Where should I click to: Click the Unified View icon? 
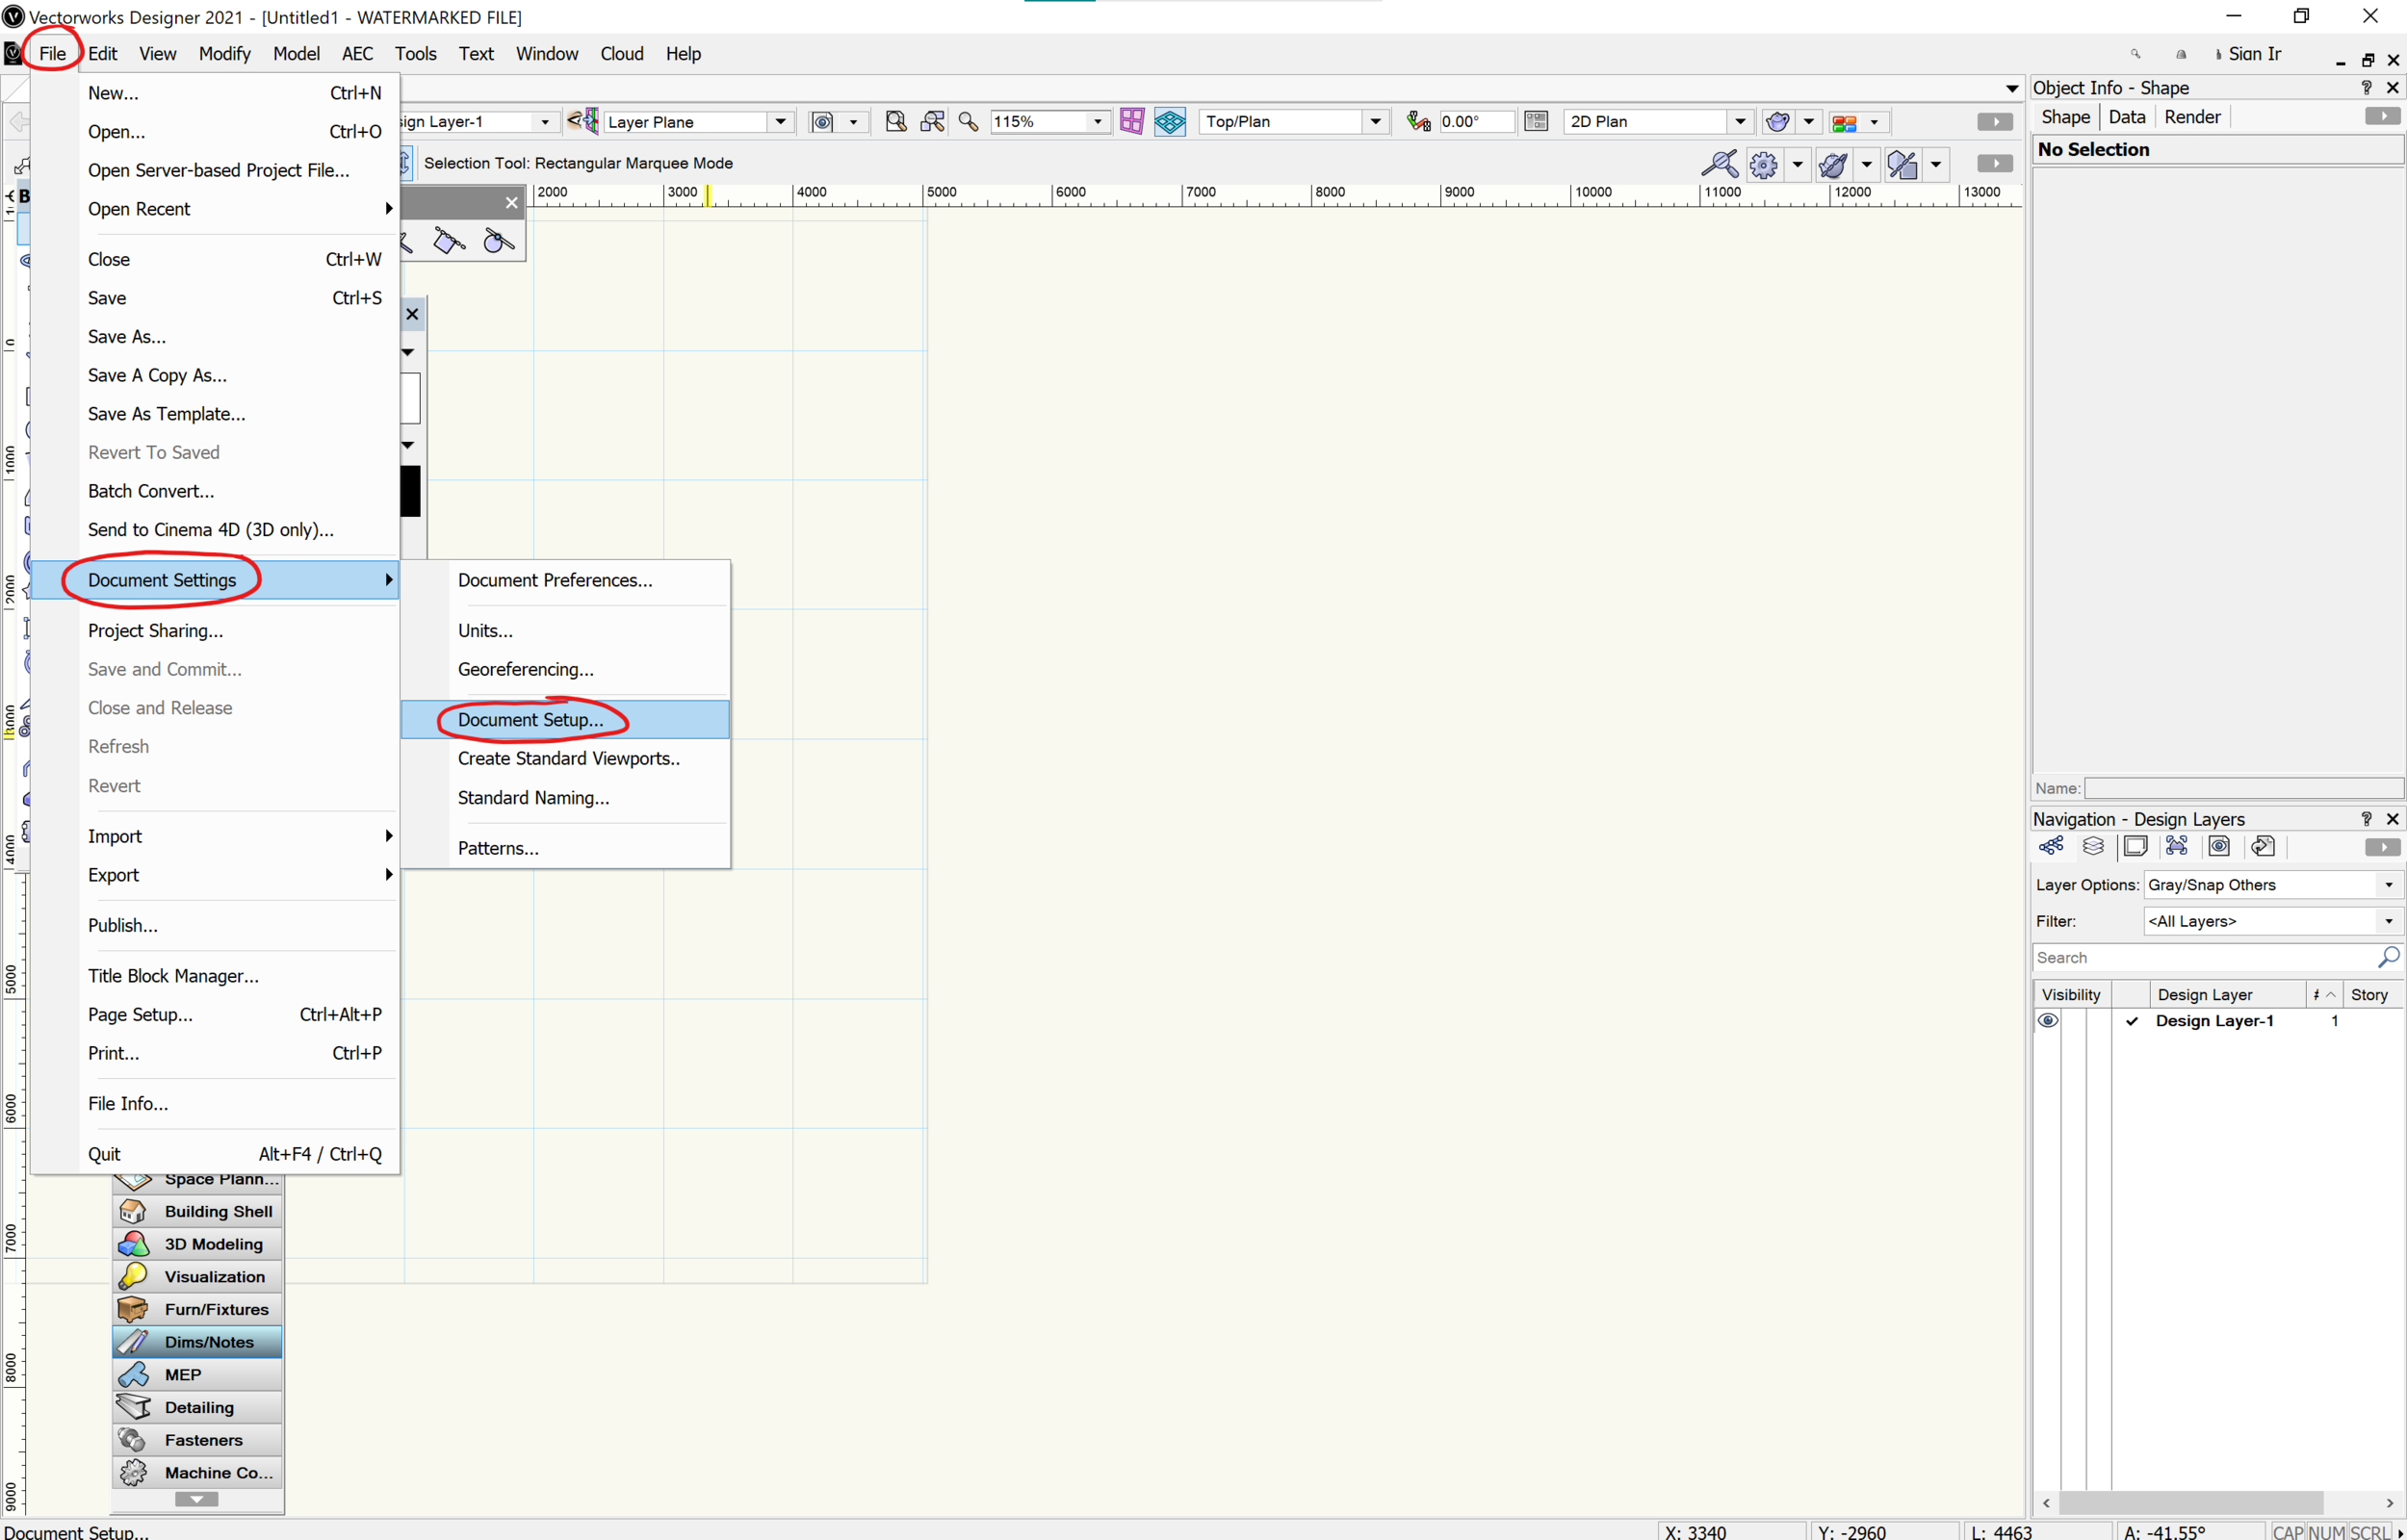(1170, 121)
